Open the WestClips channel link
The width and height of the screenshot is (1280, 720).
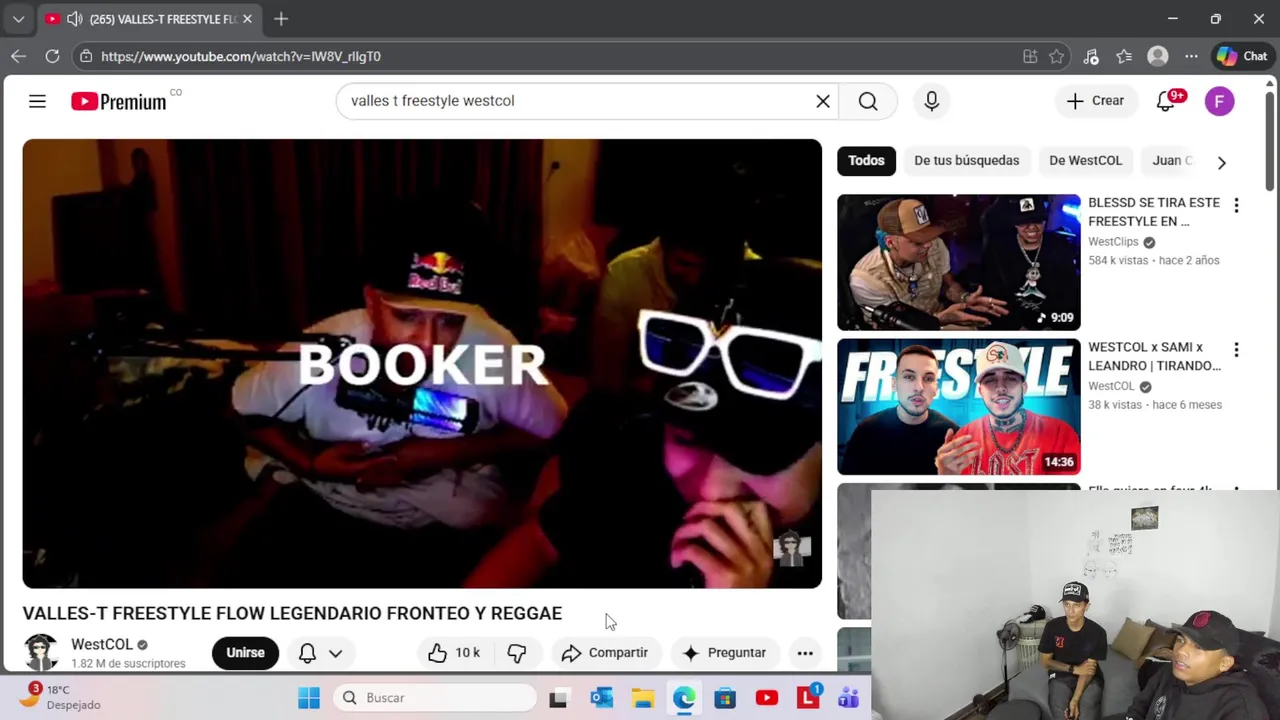(x=1113, y=242)
